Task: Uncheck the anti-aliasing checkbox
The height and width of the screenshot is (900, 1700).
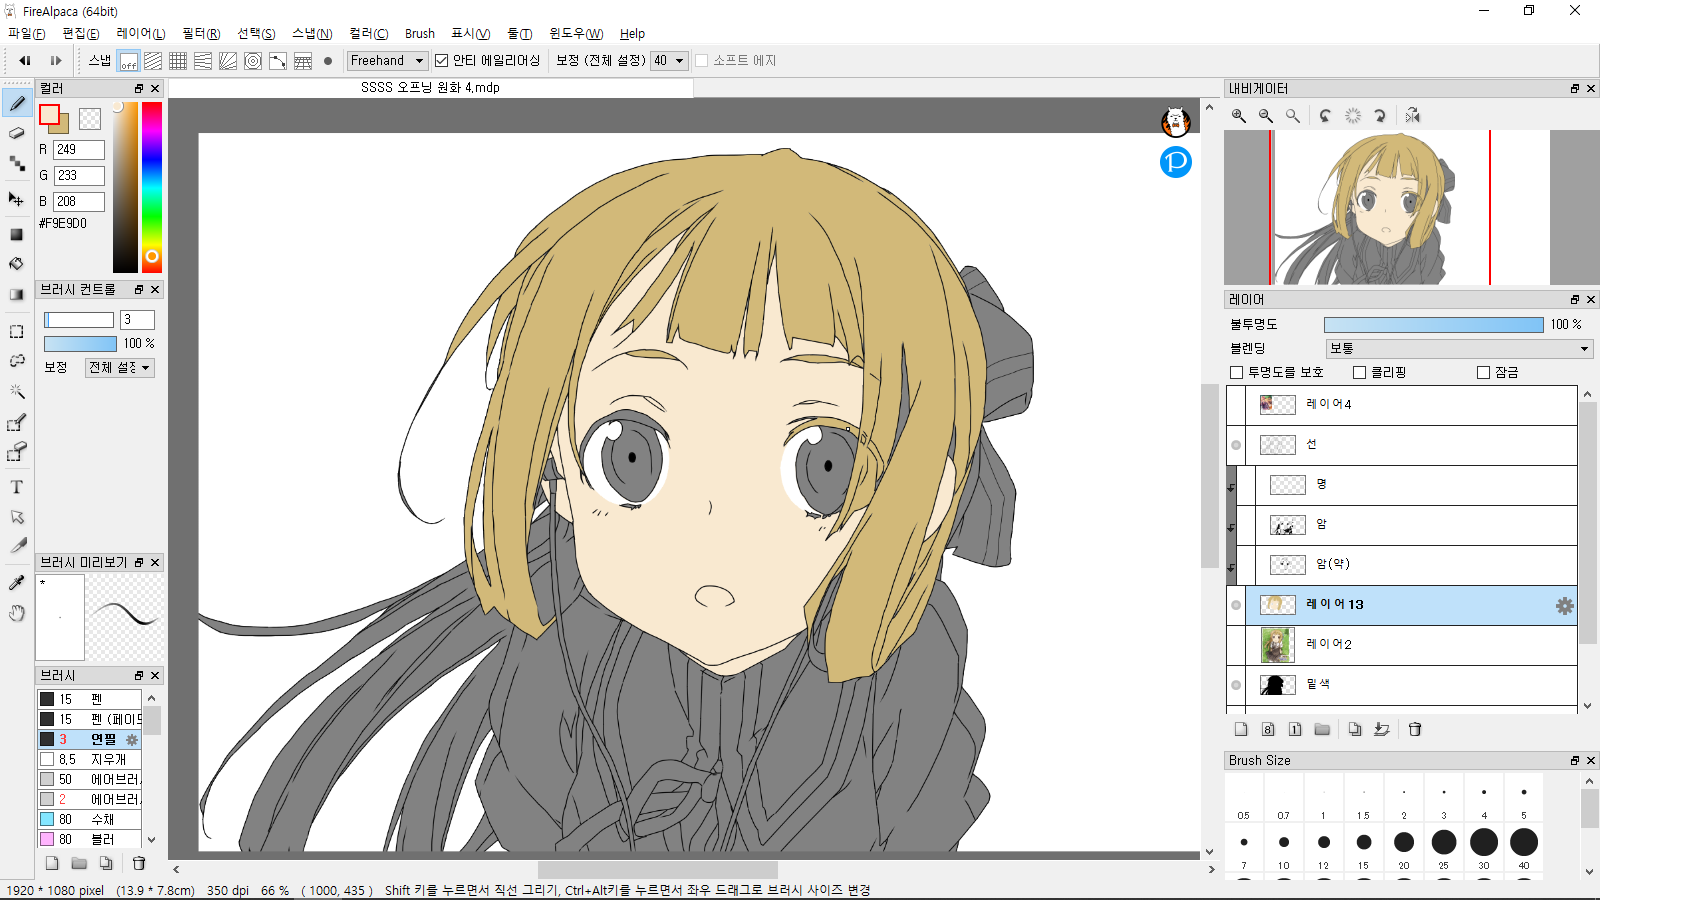Action: click(x=441, y=61)
